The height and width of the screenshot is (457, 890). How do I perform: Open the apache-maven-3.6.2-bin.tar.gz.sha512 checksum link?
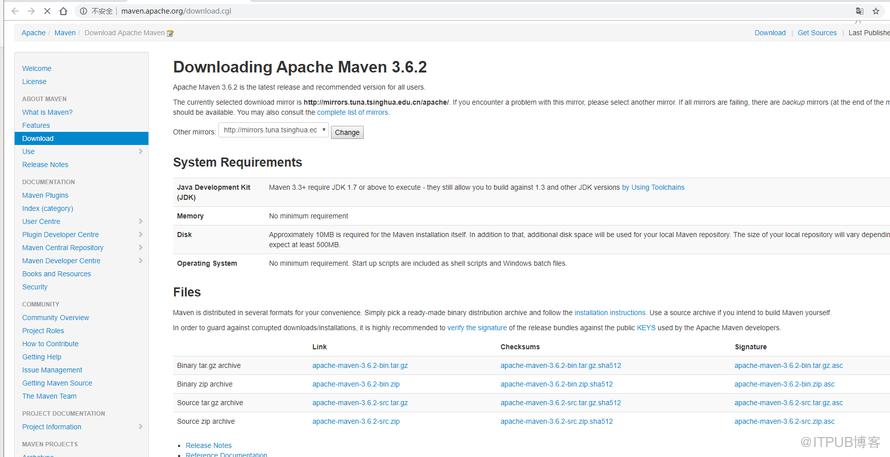coord(561,366)
